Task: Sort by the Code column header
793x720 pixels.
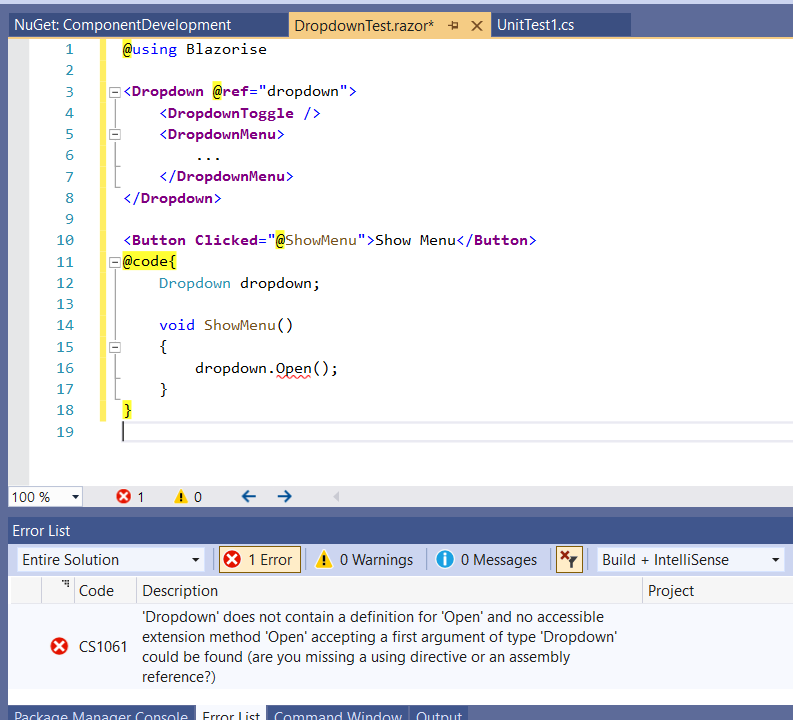Action: (105, 591)
